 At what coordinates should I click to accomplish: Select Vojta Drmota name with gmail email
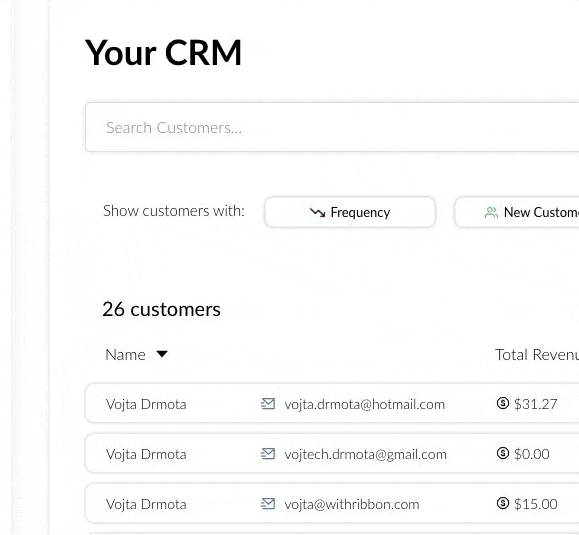coord(146,454)
